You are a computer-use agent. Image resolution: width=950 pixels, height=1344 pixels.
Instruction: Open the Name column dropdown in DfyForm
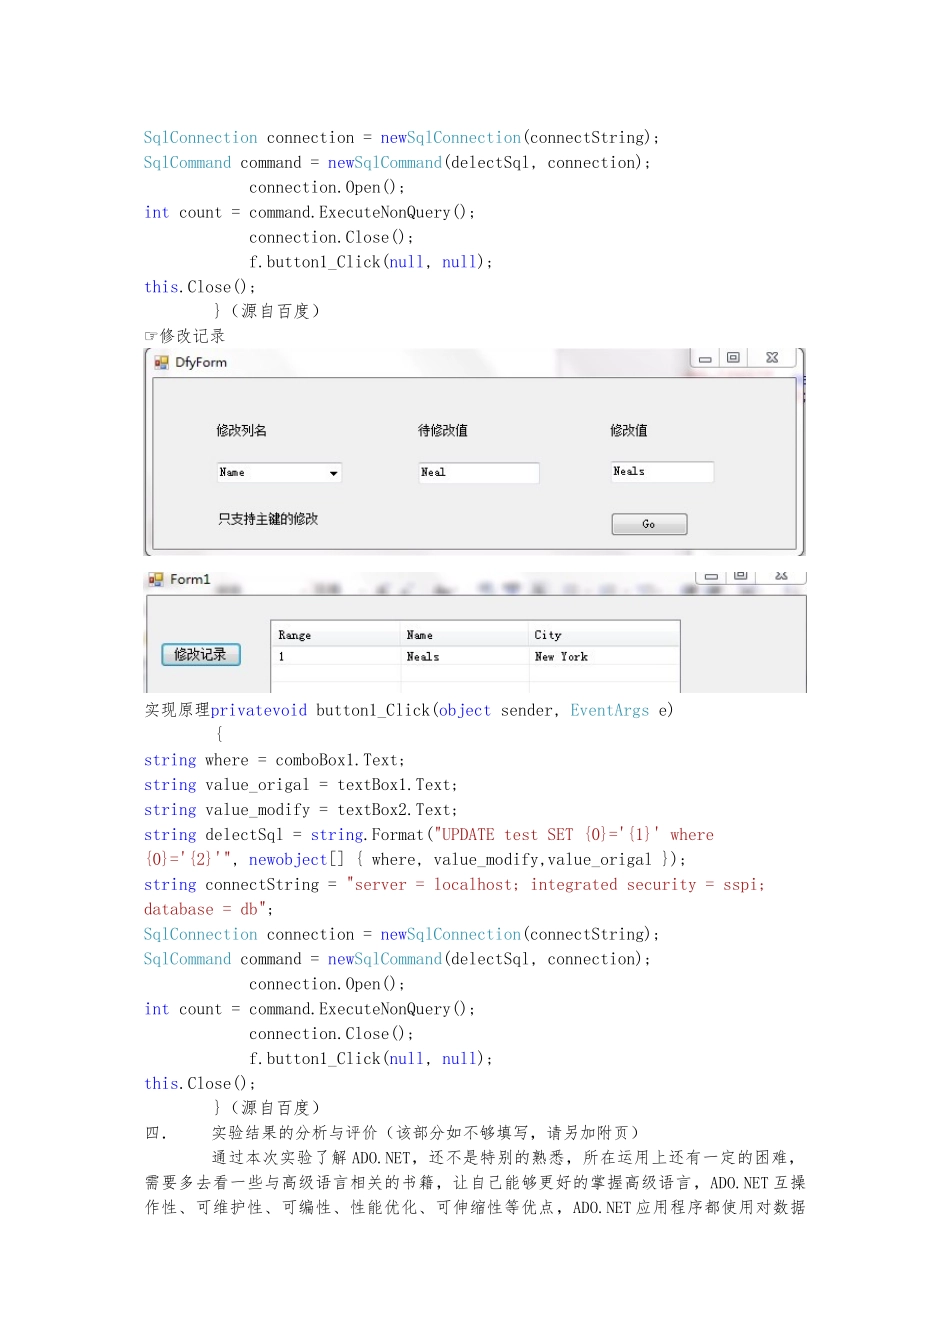click(x=333, y=473)
